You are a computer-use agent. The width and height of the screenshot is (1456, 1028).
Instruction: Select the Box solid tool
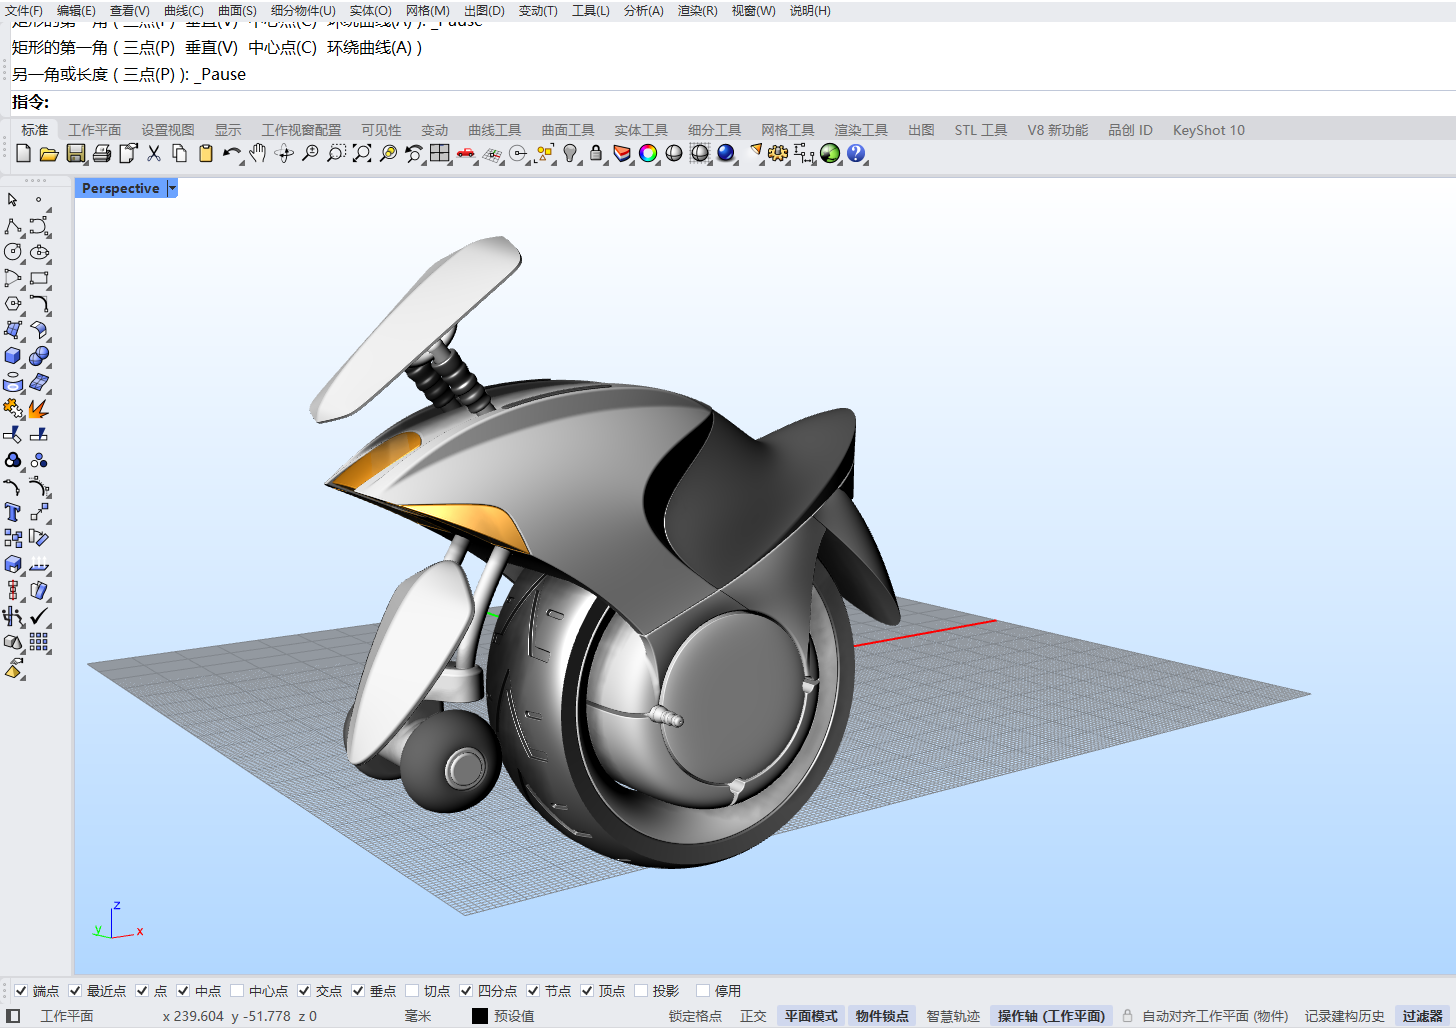tap(13, 356)
